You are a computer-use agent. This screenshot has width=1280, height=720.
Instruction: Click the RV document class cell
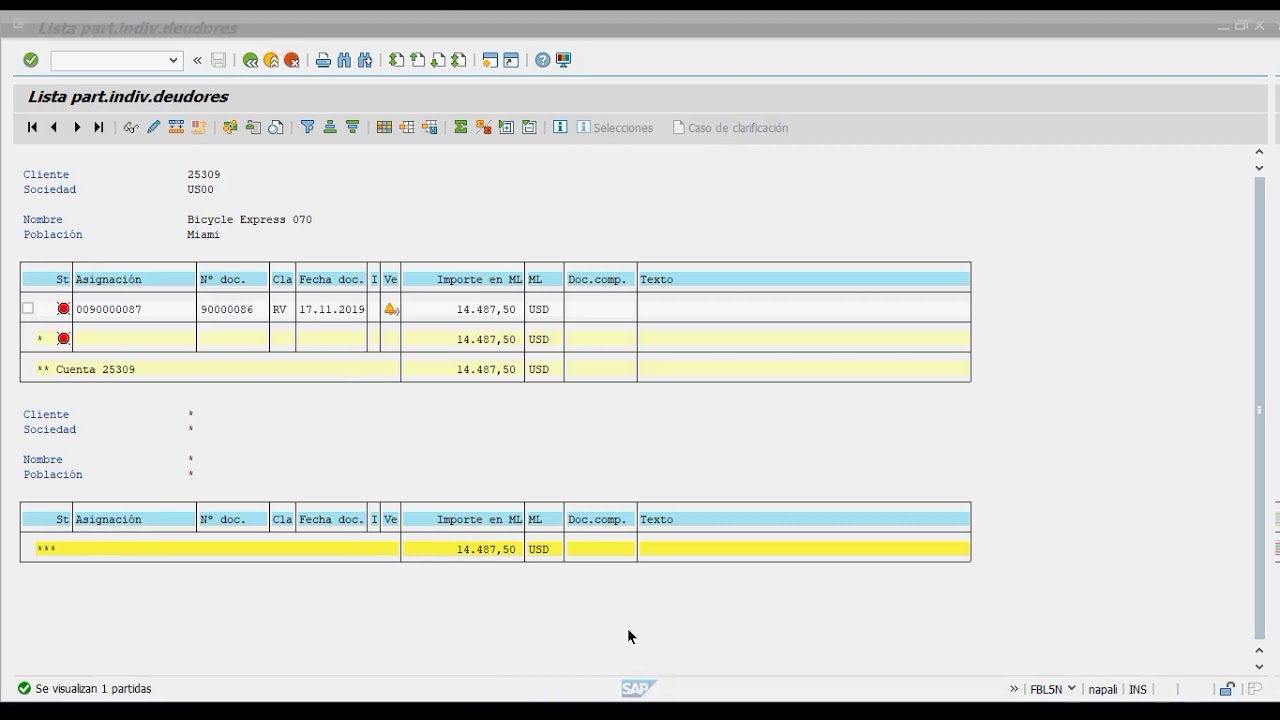pos(280,310)
